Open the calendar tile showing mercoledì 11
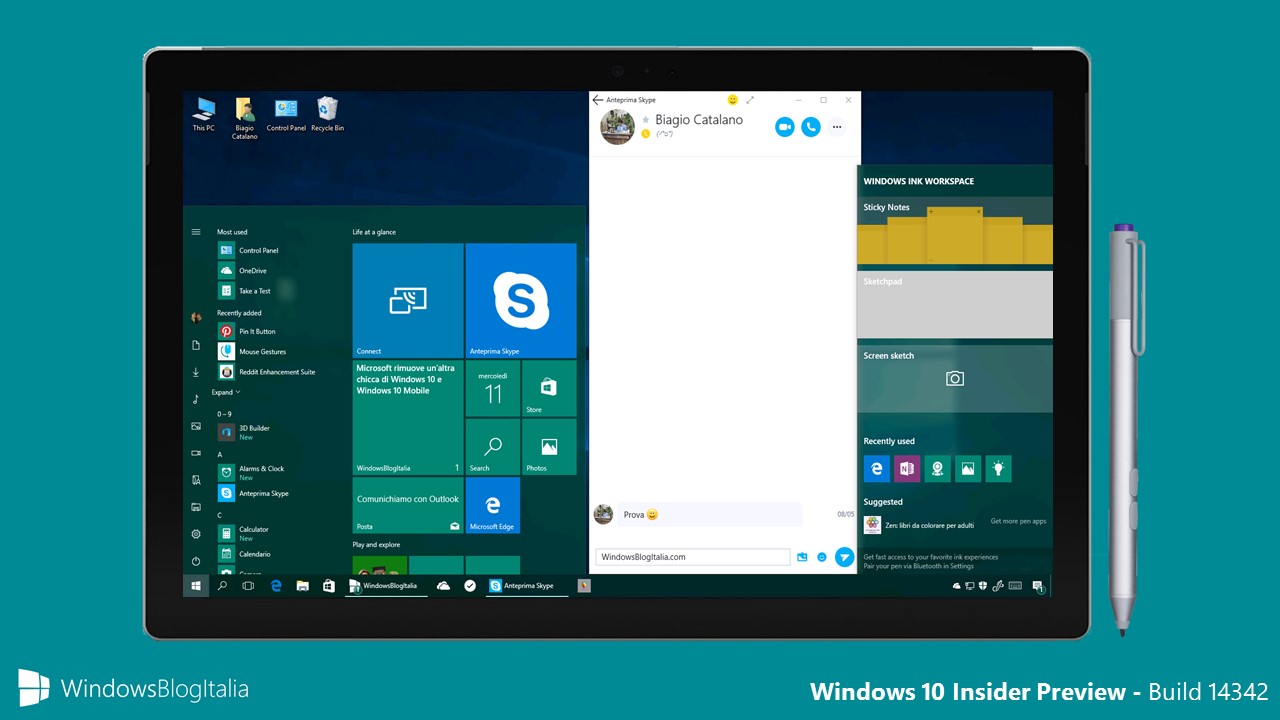The width and height of the screenshot is (1280, 720). pyautogui.click(x=493, y=388)
